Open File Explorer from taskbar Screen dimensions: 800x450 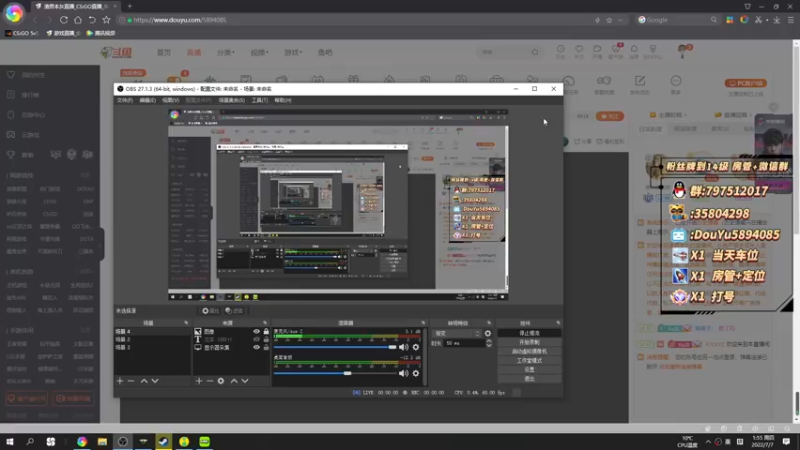(102, 441)
